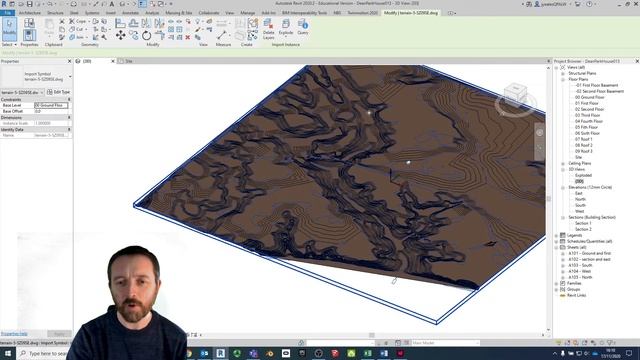
Task: Select the Site floor plan in browser
Action: 578,157
